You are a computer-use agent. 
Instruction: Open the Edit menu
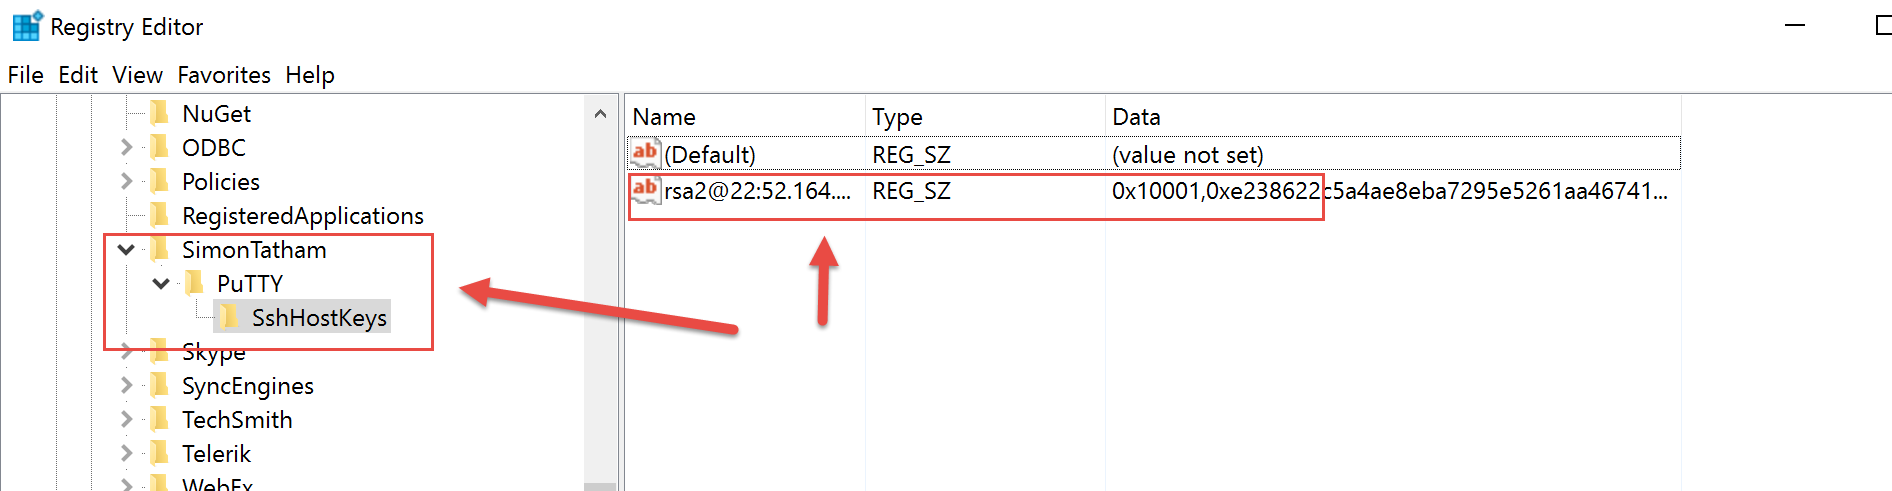78,75
